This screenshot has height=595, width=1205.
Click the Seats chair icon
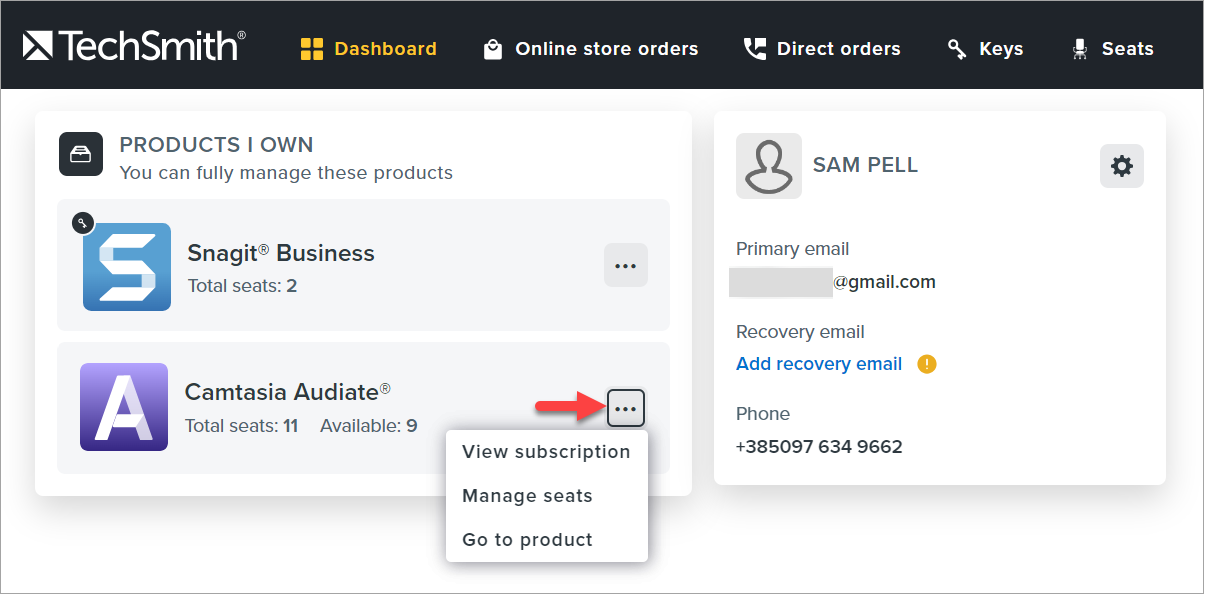pos(1079,49)
